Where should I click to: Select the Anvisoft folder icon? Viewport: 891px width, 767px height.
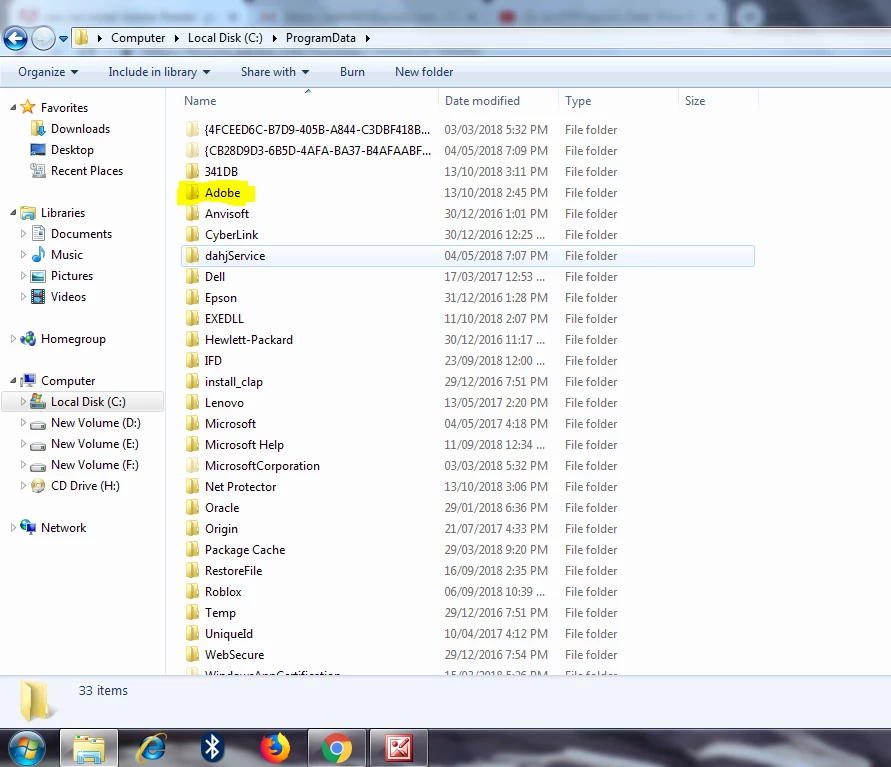point(192,214)
